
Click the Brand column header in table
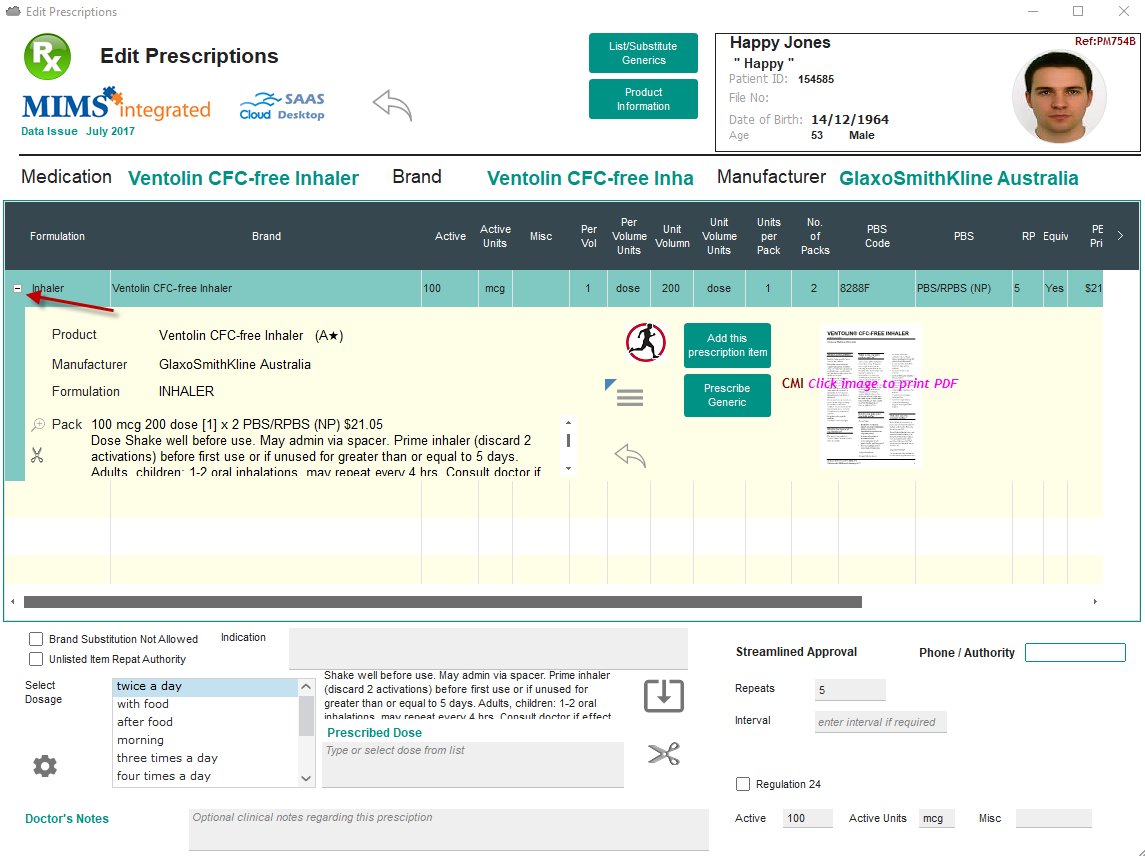(267, 236)
